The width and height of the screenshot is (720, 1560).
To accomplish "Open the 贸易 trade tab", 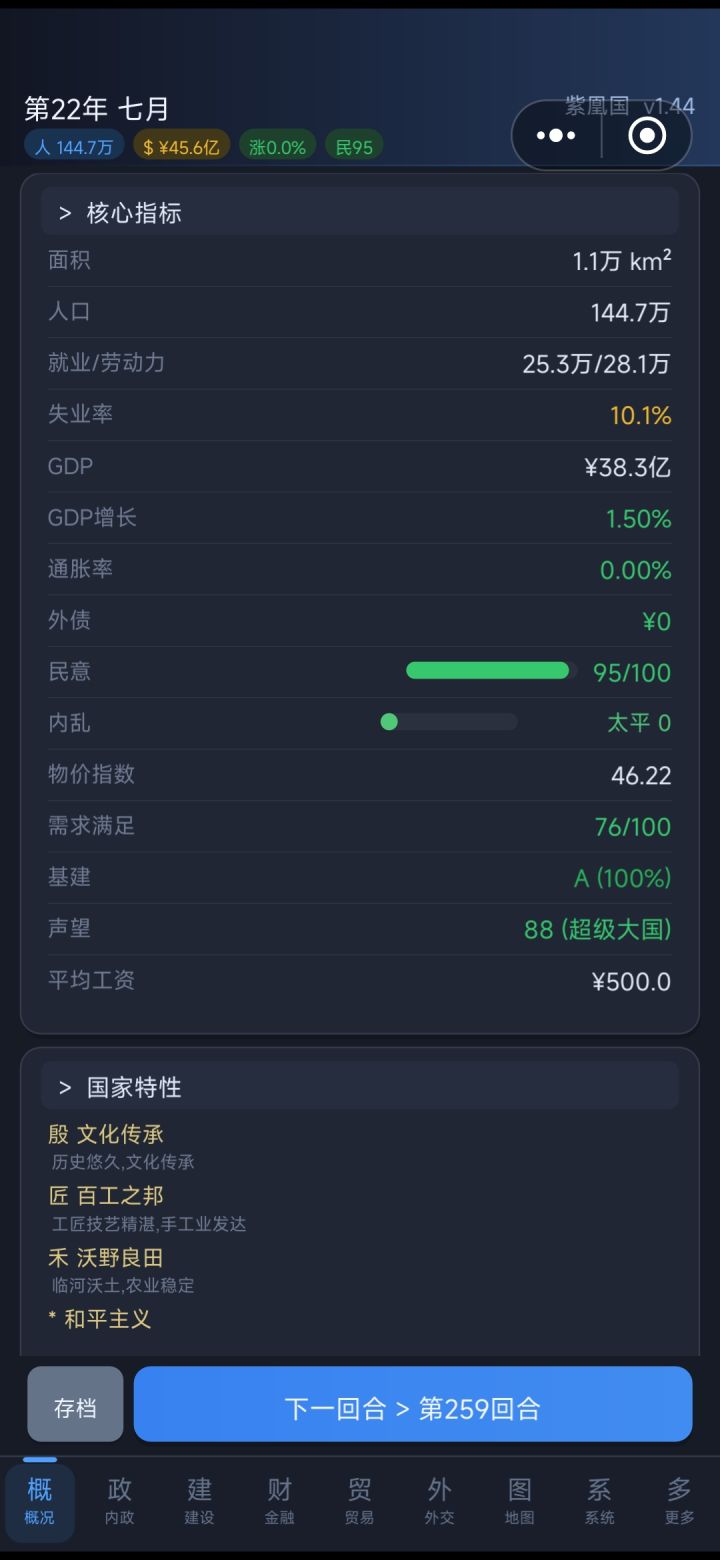I will pyautogui.click(x=360, y=1500).
